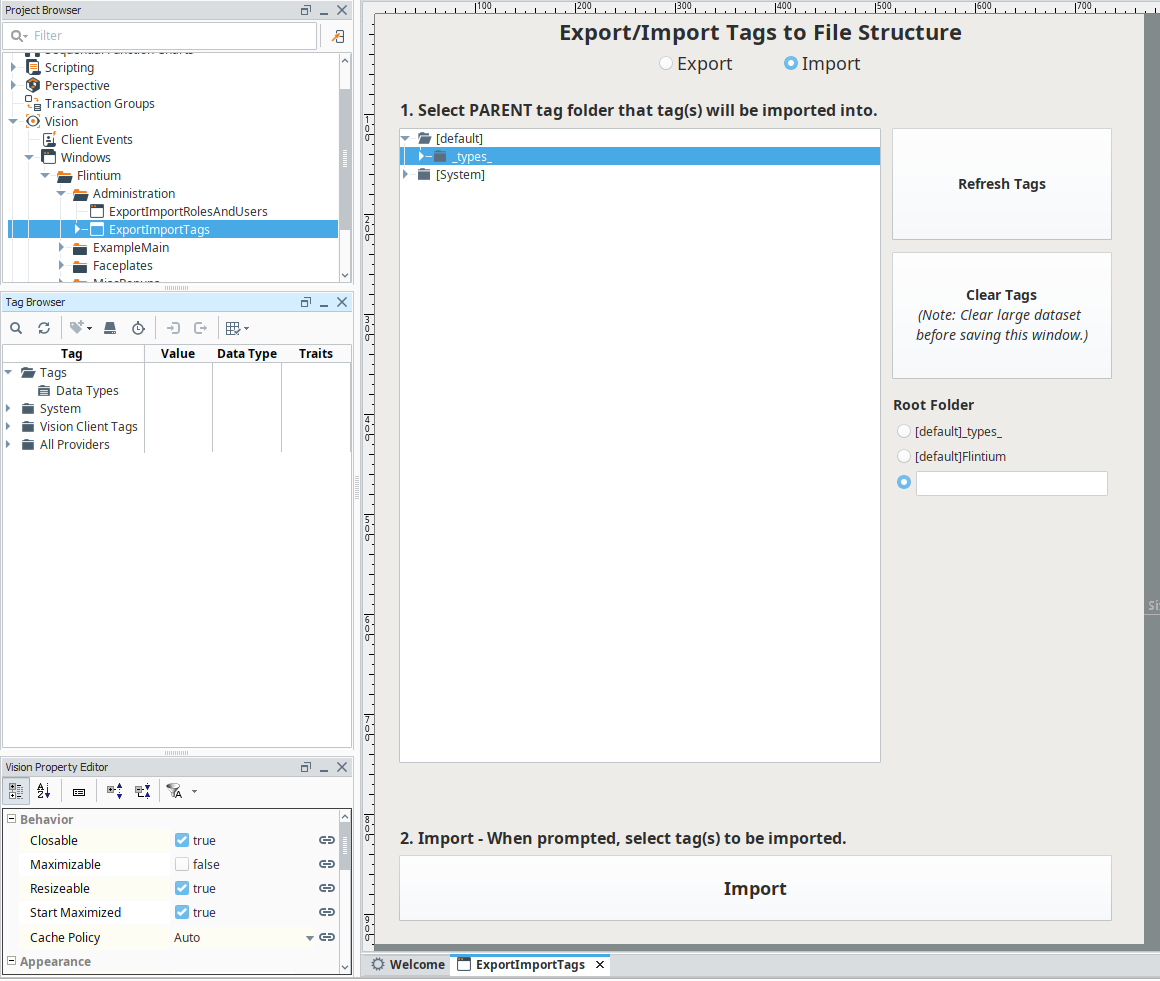
Task: Click binding link icon for Start Maximized
Action: [327, 912]
